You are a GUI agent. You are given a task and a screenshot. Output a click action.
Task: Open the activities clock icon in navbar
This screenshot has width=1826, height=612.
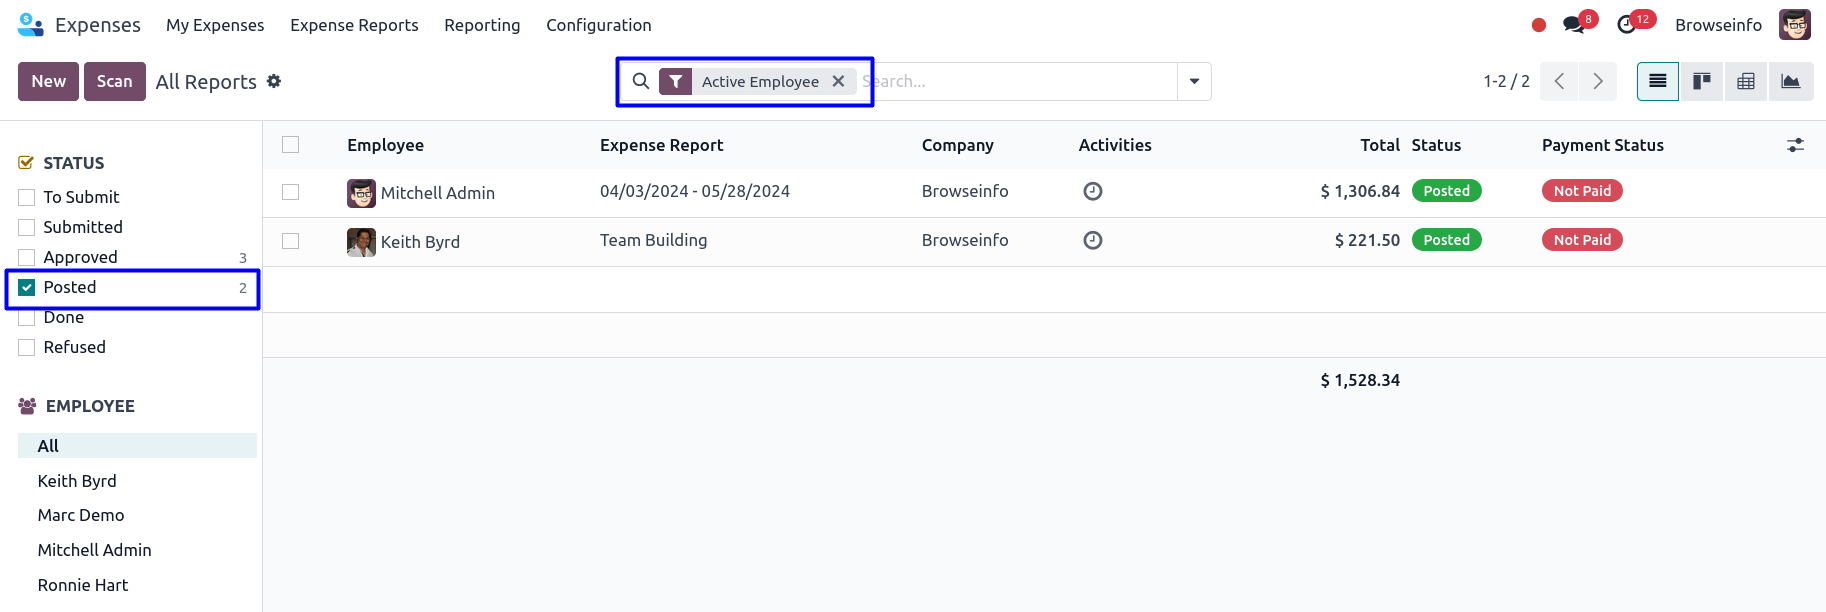point(1627,25)
